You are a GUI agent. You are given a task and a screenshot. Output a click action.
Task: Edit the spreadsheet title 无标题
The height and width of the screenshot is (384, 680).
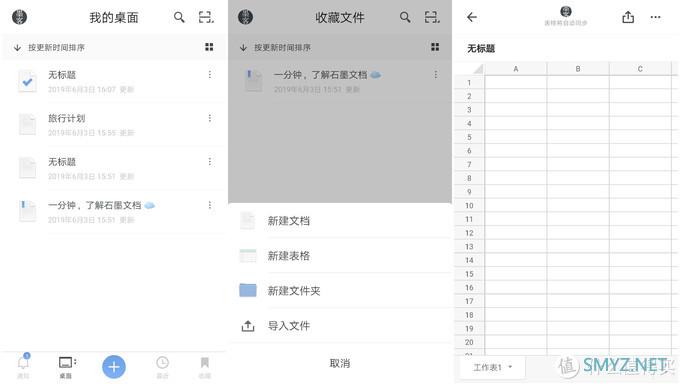point(481,48)
